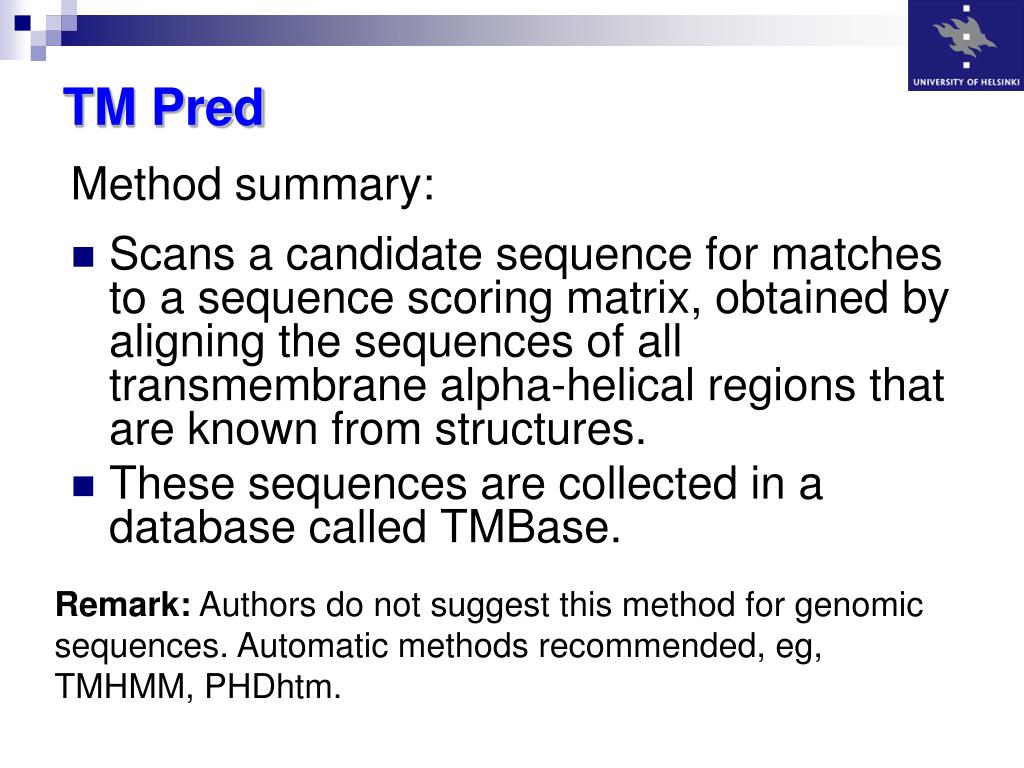Image resolution: width=1024 pixels, height=768 pixels.
Task: Click the University of Helsinki logo
Action: tap(966, 45)
